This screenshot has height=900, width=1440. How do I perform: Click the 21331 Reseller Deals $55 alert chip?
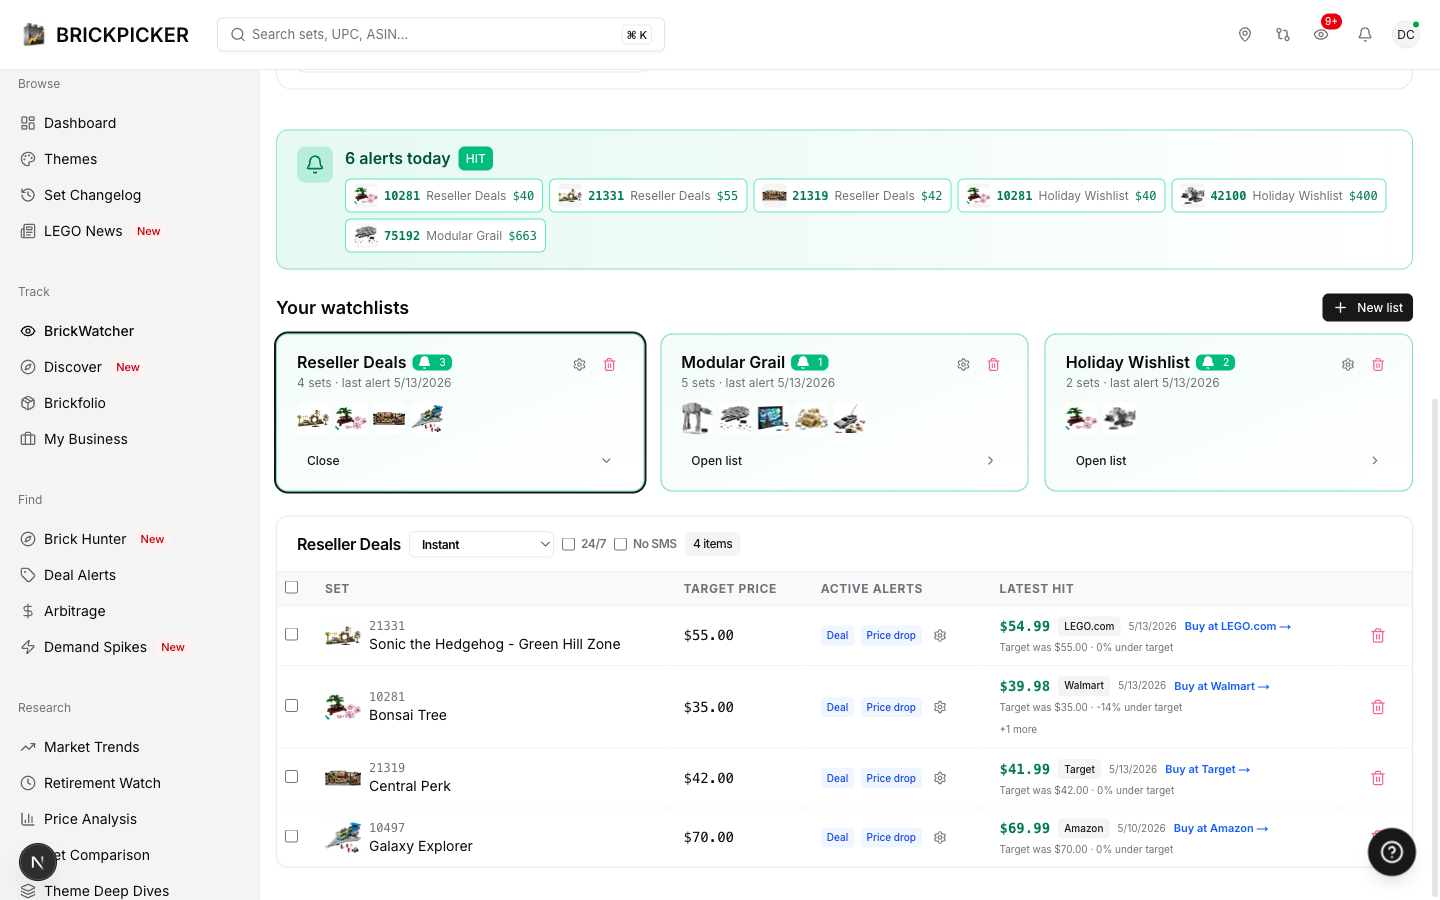[x=648, y=196]
